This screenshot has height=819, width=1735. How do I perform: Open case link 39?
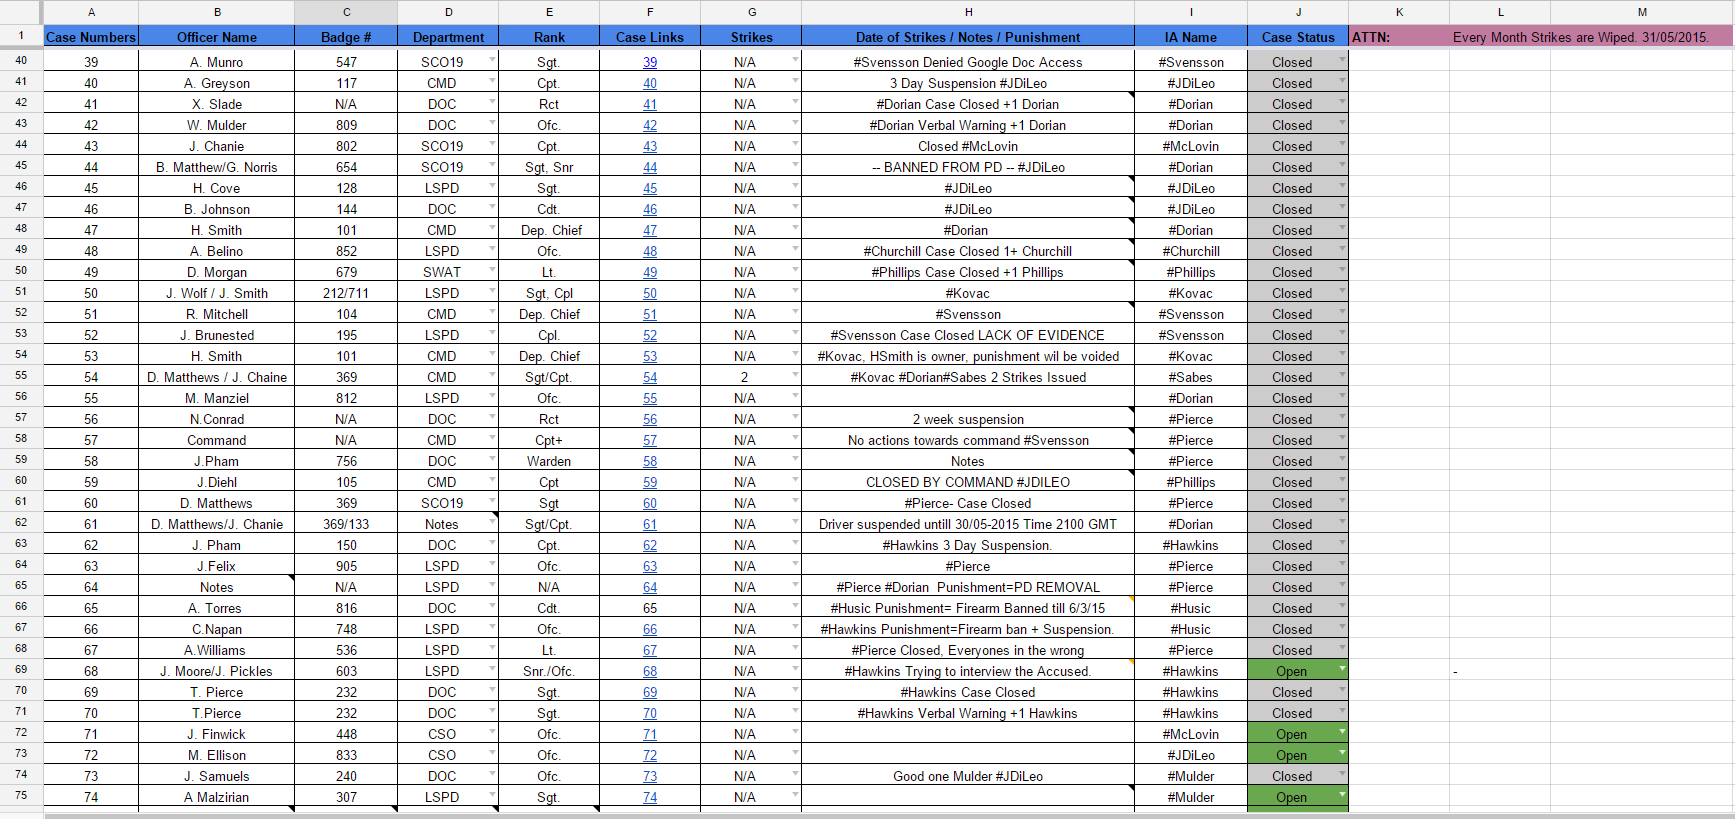[650, 62]
